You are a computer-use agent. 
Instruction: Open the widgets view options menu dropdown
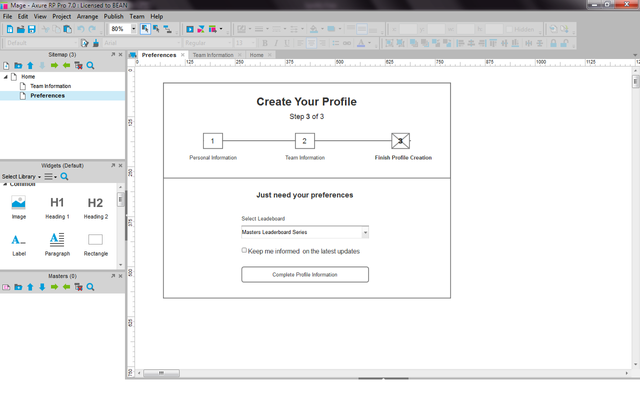tap(51, 177)
